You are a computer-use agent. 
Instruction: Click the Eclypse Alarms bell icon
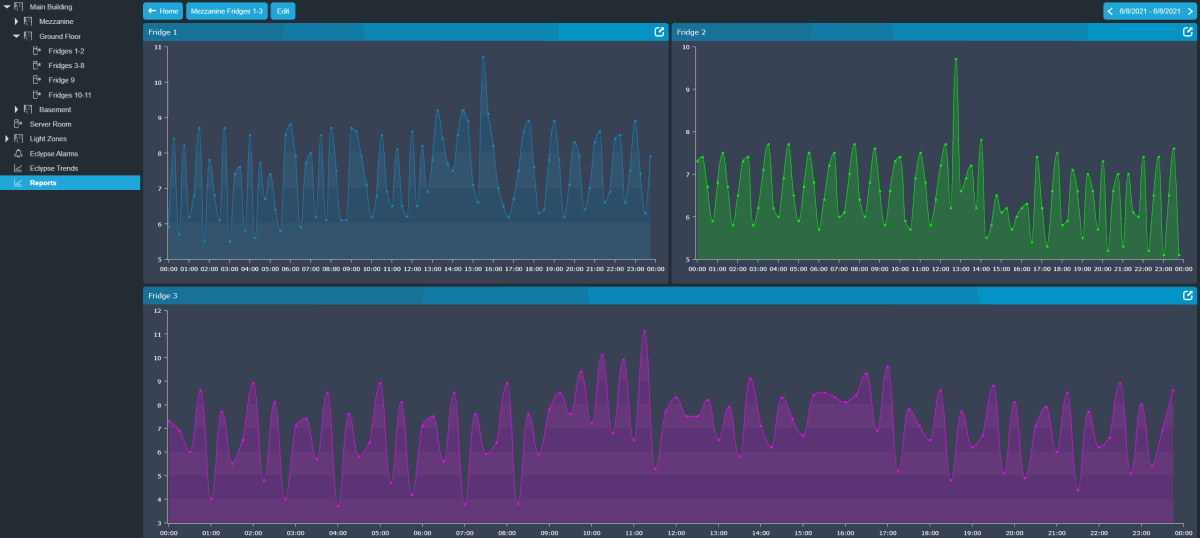18,154
